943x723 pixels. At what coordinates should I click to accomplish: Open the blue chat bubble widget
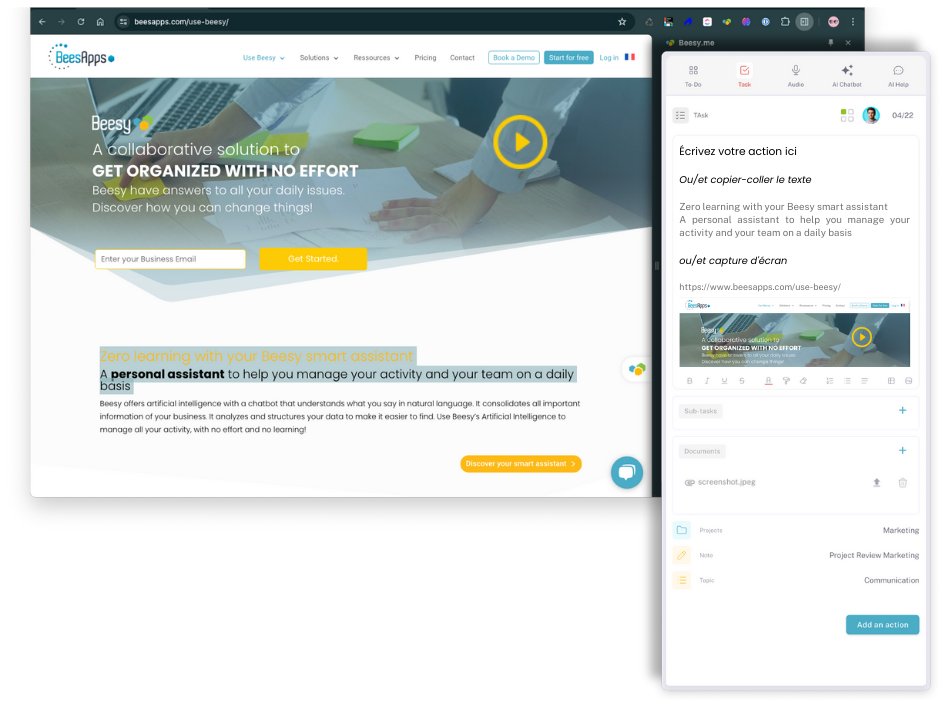tap(627, 472)
